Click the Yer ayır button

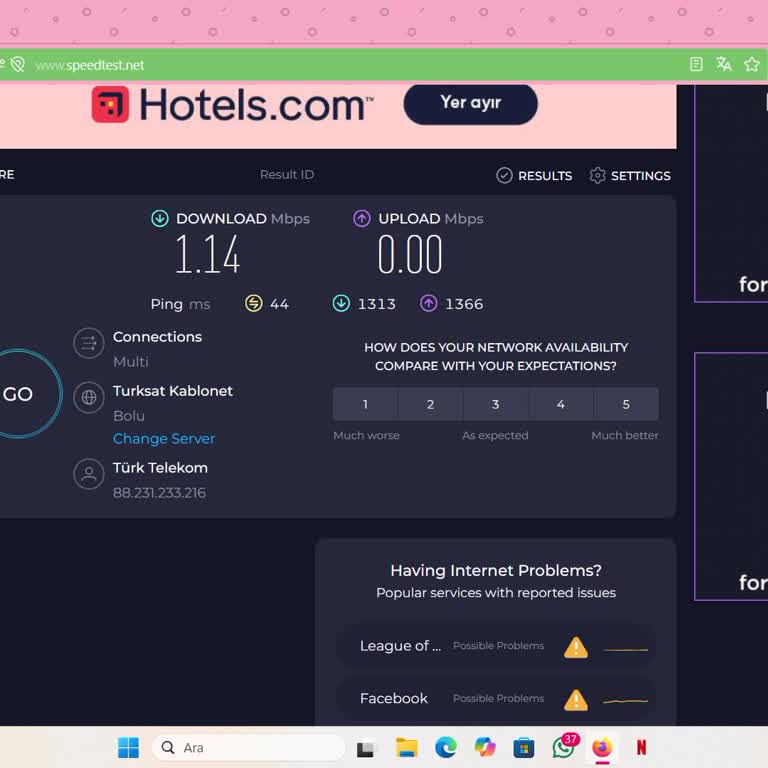[x=470, y=104]
